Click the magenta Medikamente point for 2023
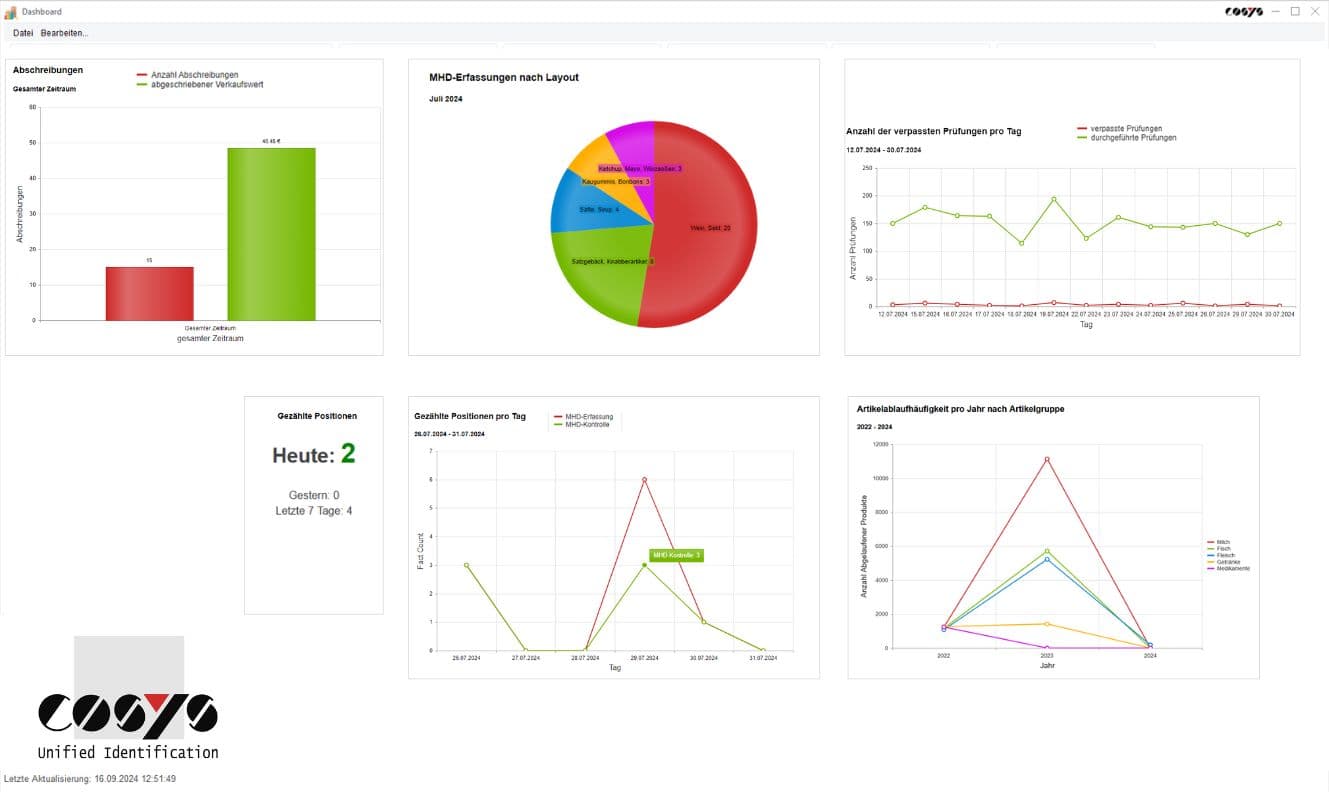 [x=1047, y=648]
